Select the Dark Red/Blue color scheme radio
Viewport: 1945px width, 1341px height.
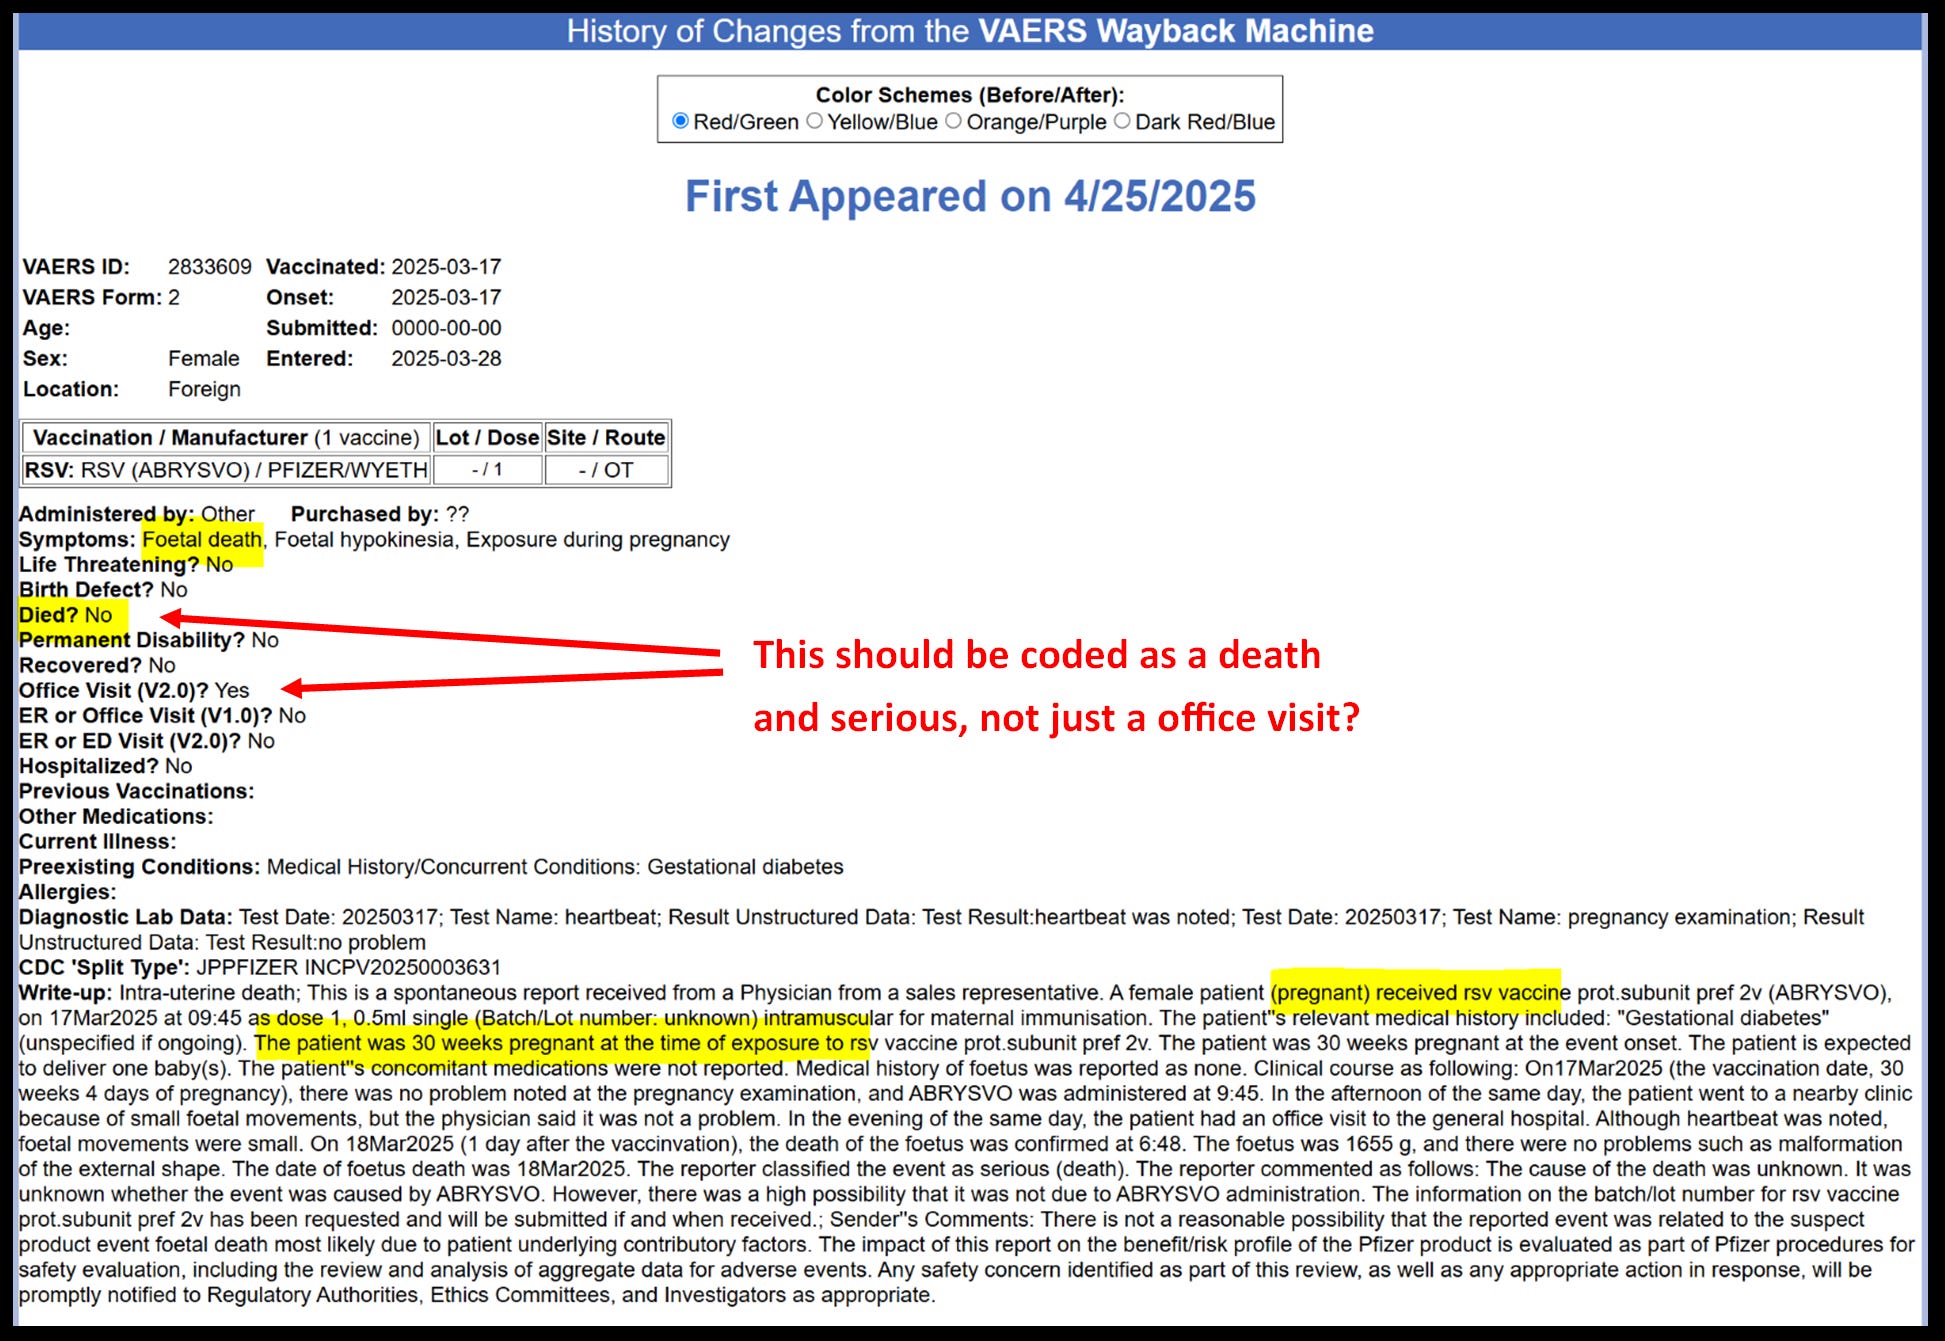(x=1123, y=121)
